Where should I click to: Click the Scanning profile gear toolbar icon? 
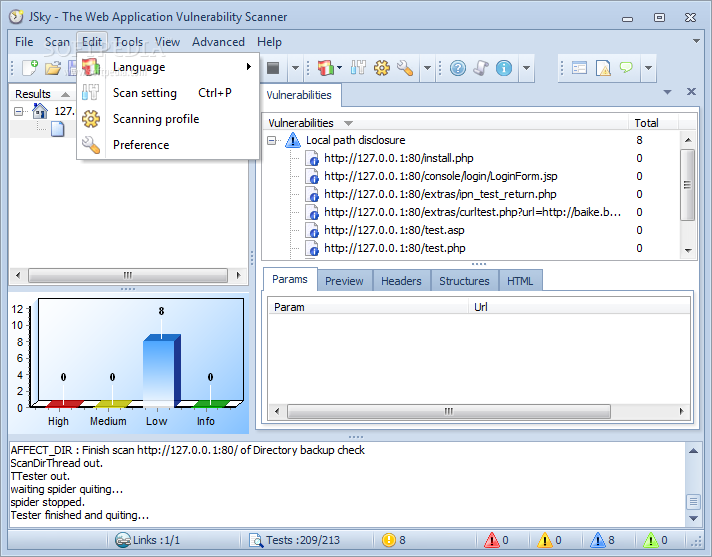click(381, 68)
